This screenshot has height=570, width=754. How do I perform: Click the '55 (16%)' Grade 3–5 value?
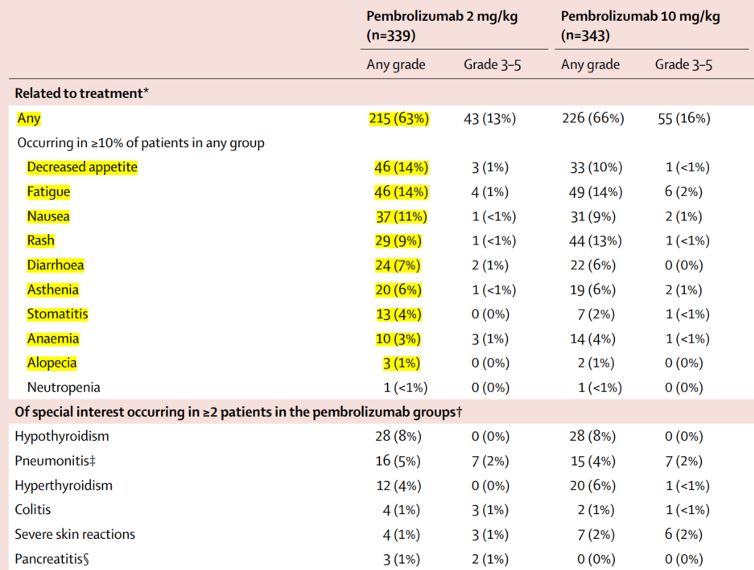pyautogui.click(x=682, y=118)
